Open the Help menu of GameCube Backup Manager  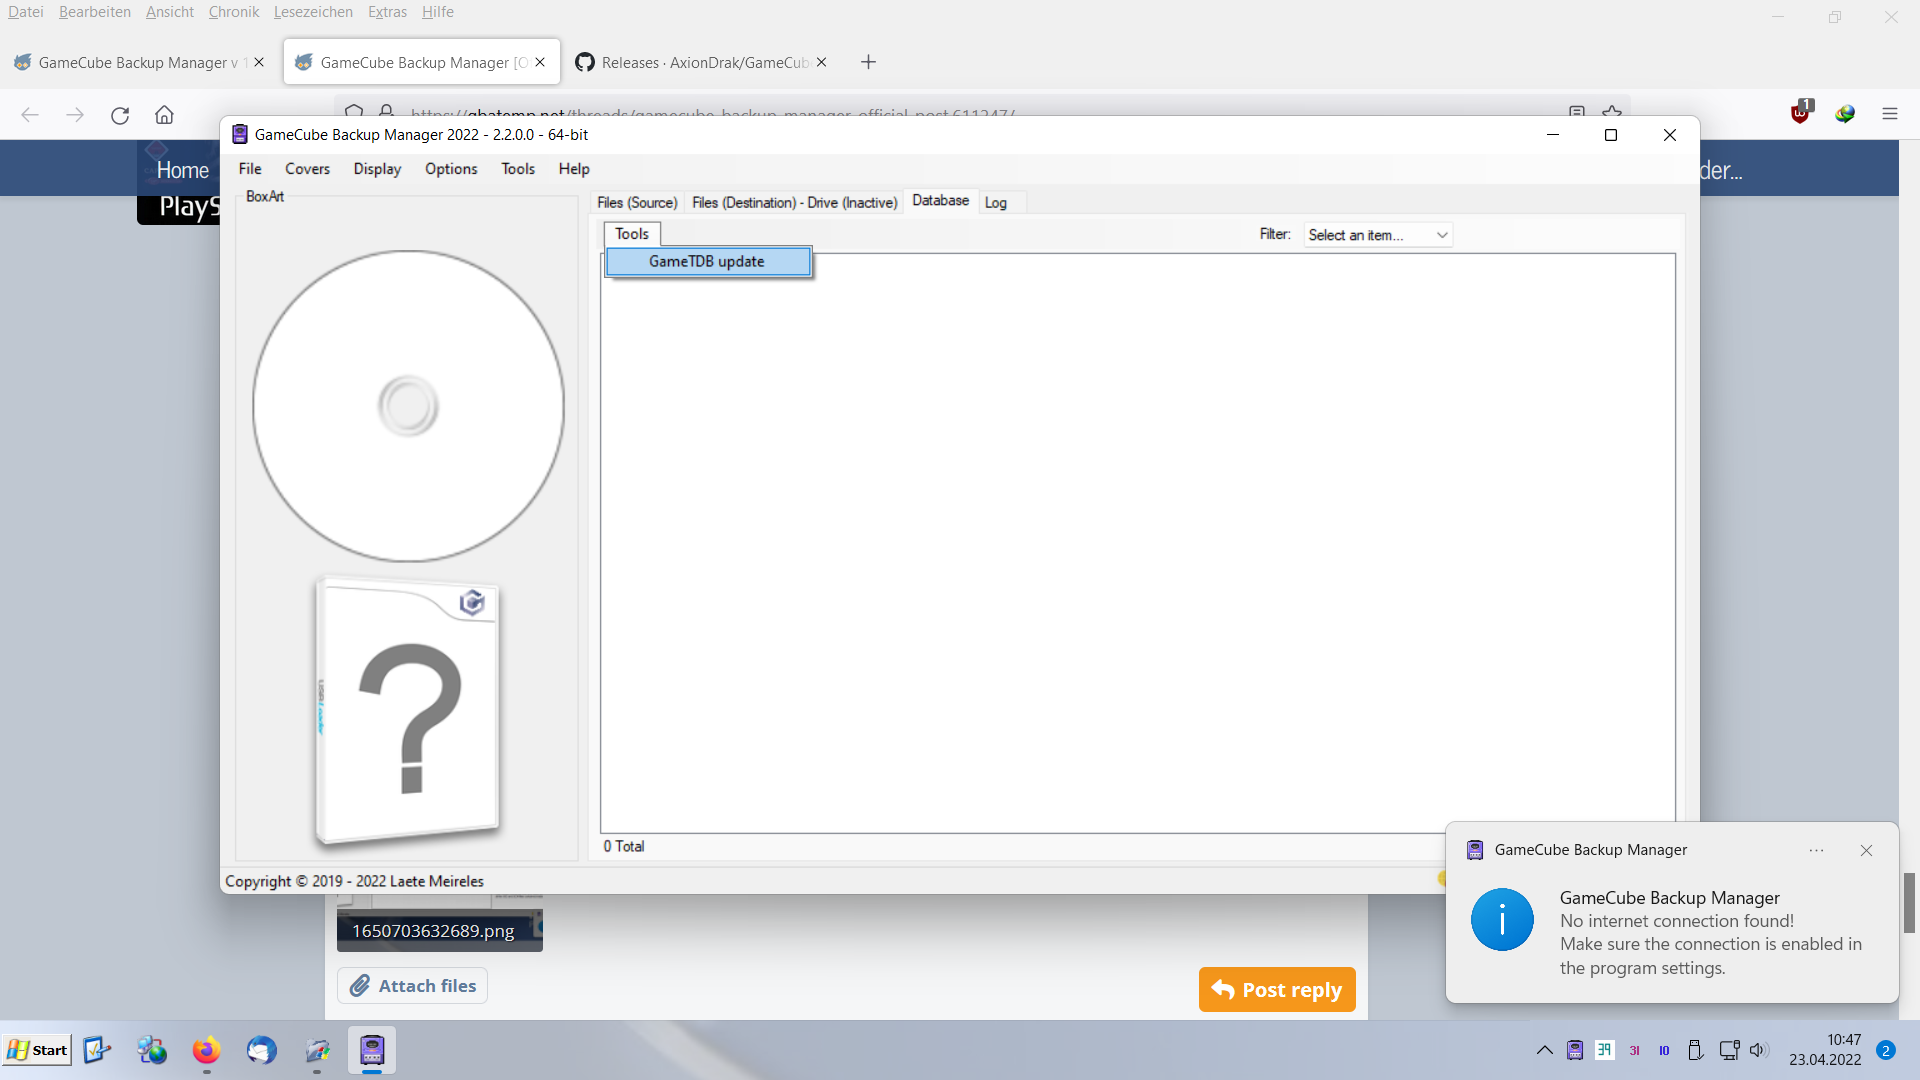tap(574, 169)
